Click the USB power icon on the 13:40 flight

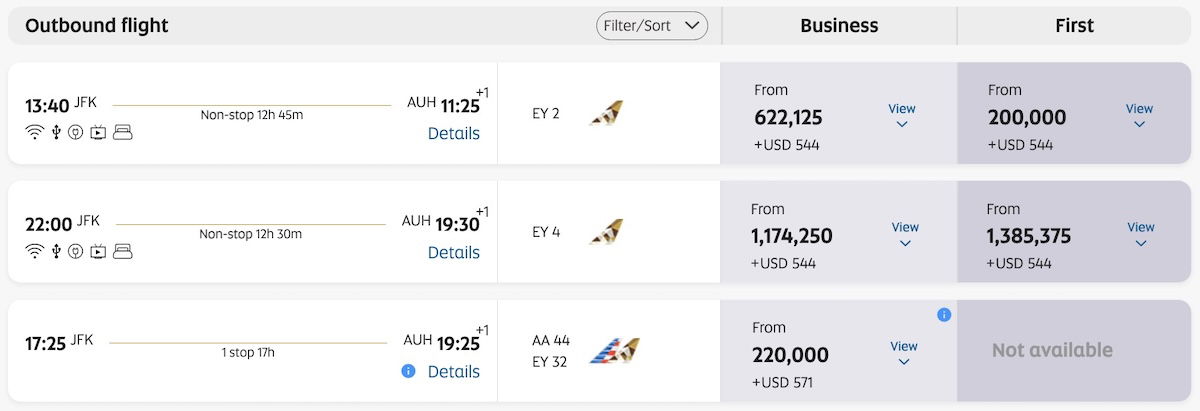pos(57,133)
